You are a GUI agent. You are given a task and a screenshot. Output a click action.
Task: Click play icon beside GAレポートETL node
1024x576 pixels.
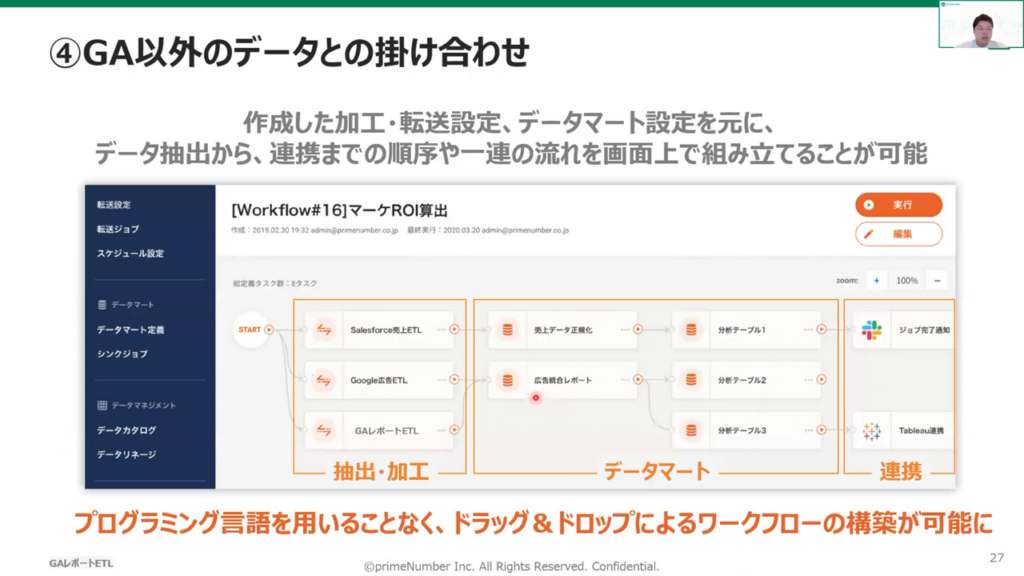pos(455,431)
